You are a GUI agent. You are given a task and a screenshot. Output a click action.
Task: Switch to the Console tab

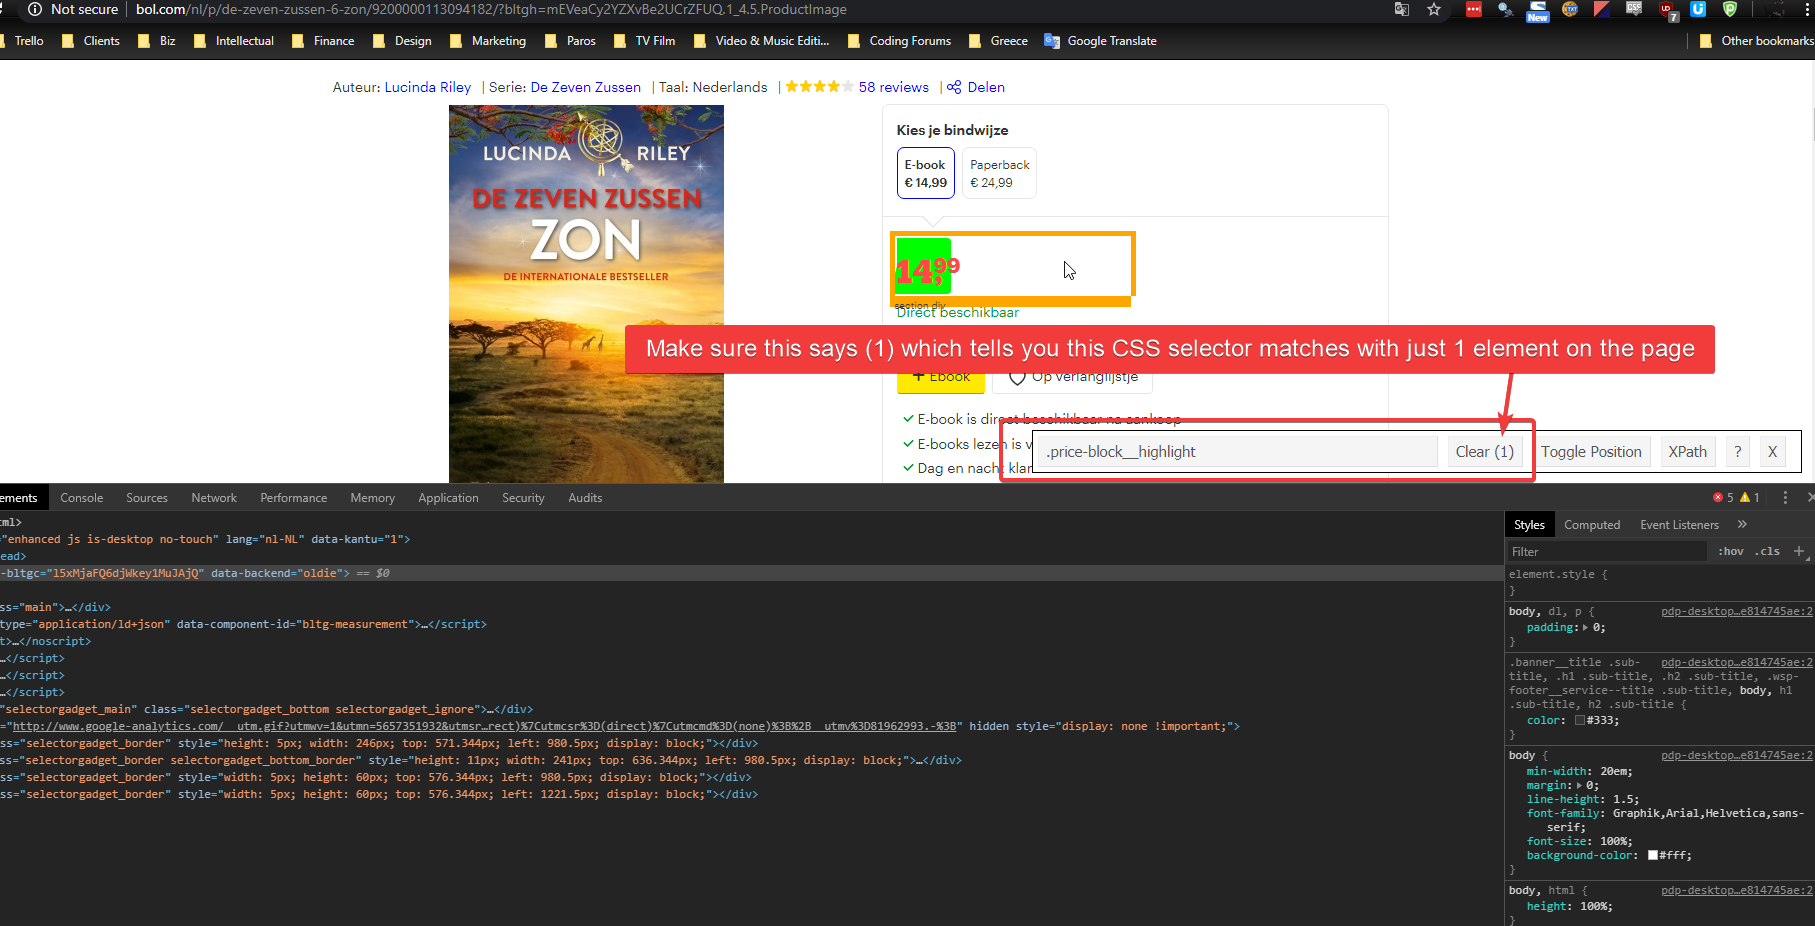(82, 498)
